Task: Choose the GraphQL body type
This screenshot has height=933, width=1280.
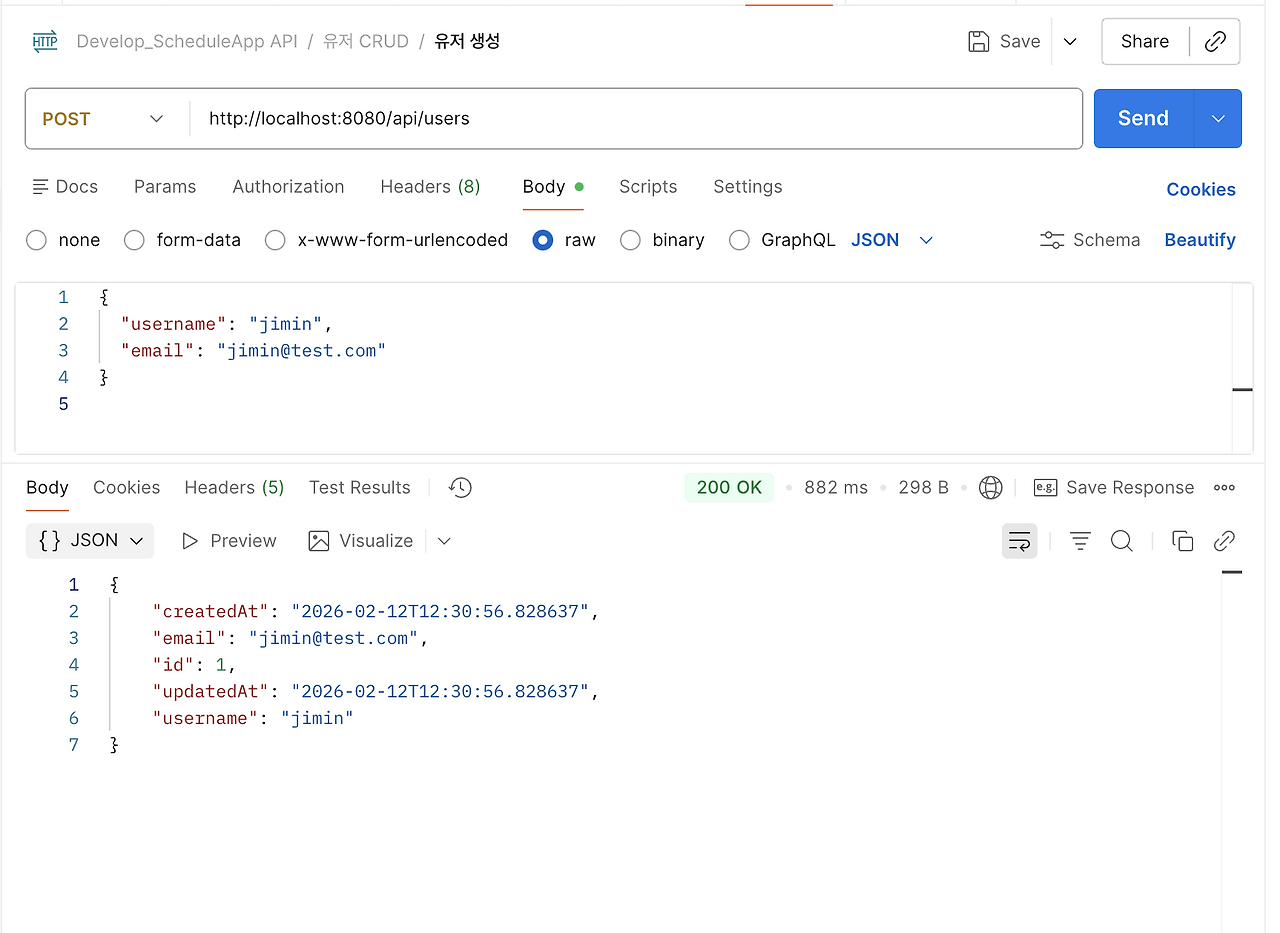Action: pyautogui.click(x=739, y=240)
